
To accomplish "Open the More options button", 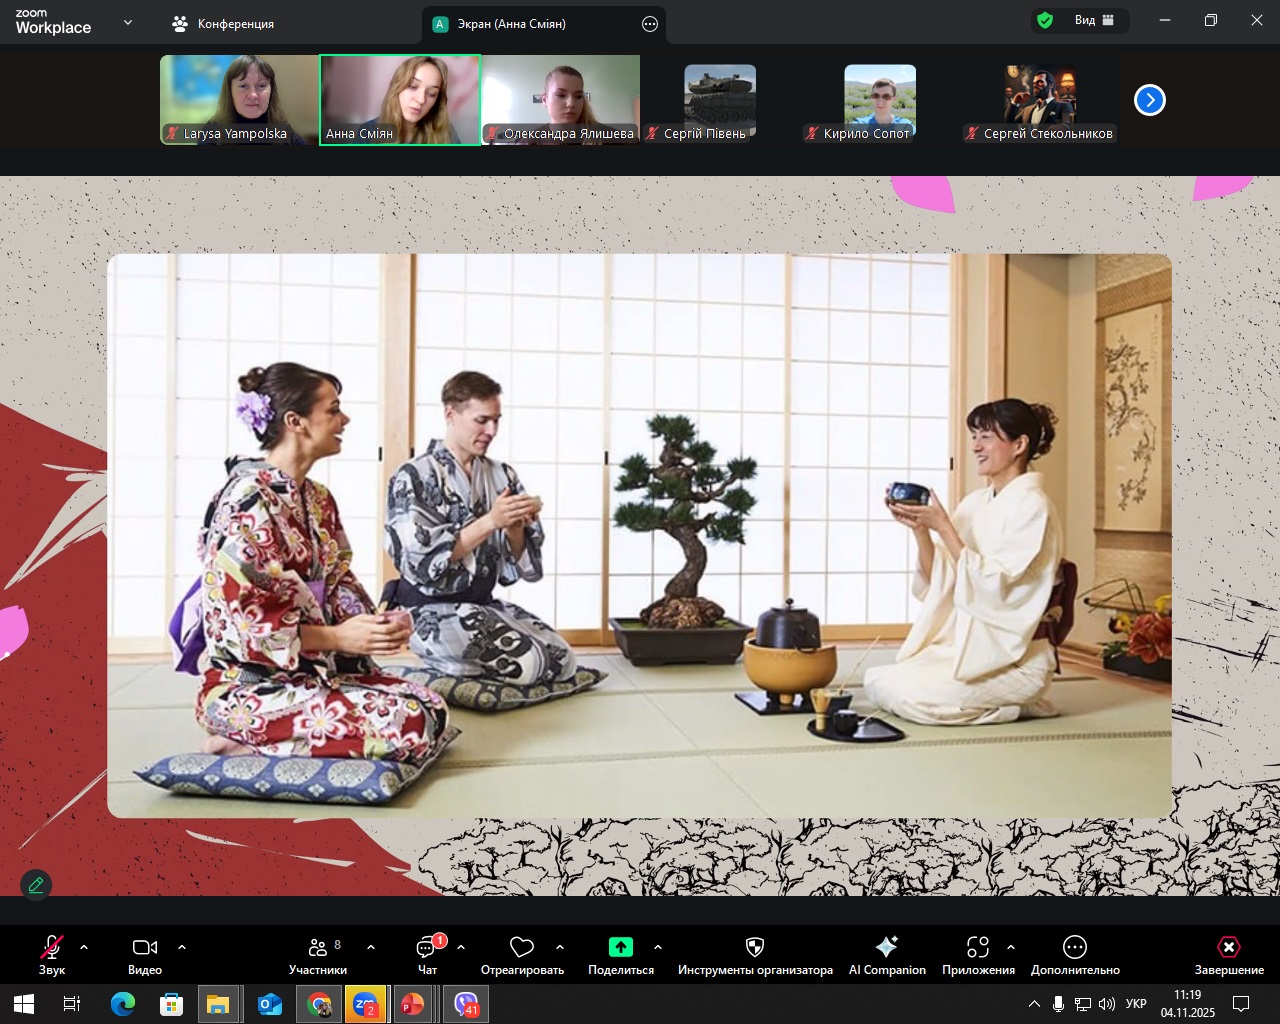I will [1075, 955].
